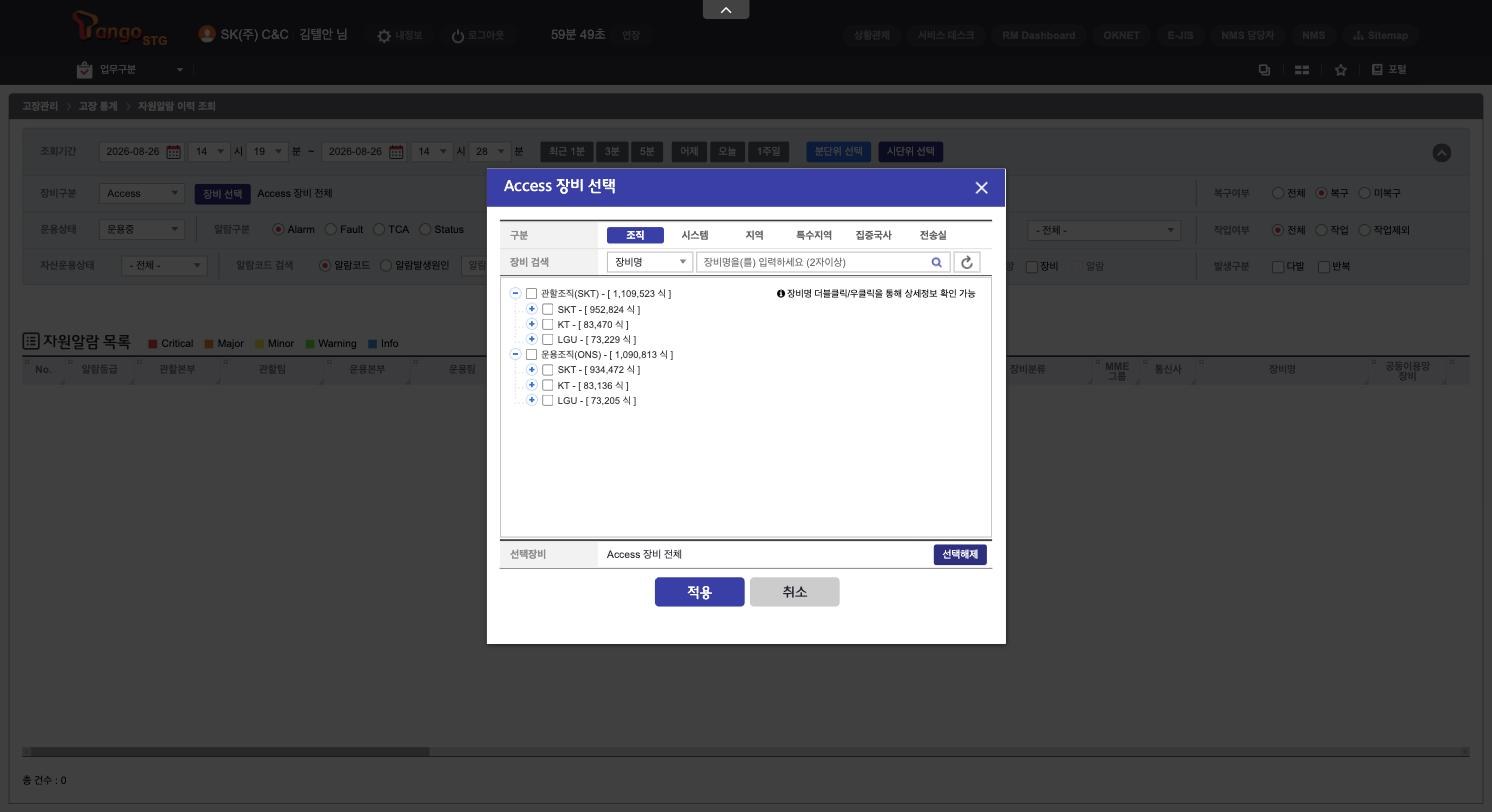1492x812 pixels.
Task: Click the 선택해제 button
Action: (x=960, y=555)
